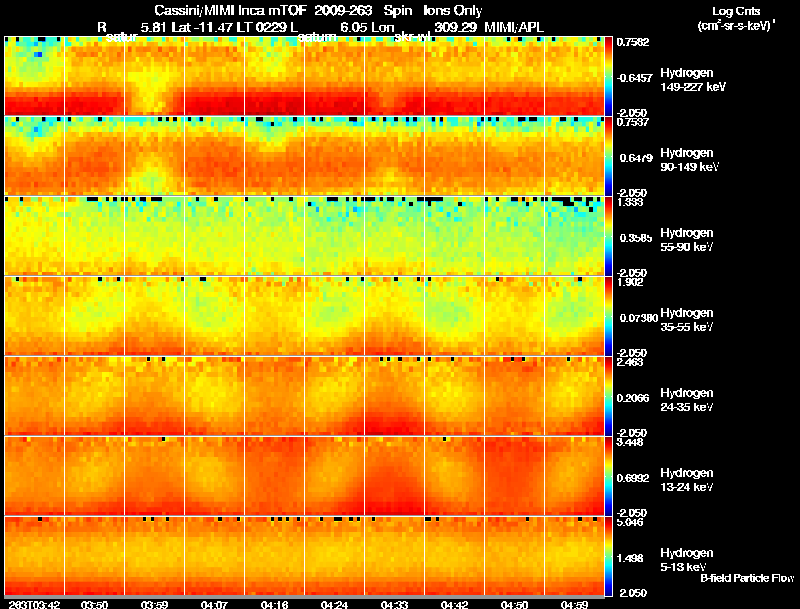Click the colorbar beside Hydrogen 13-24 keV
This screenshot has width=800, height=609.
click(x=608, y=476)
